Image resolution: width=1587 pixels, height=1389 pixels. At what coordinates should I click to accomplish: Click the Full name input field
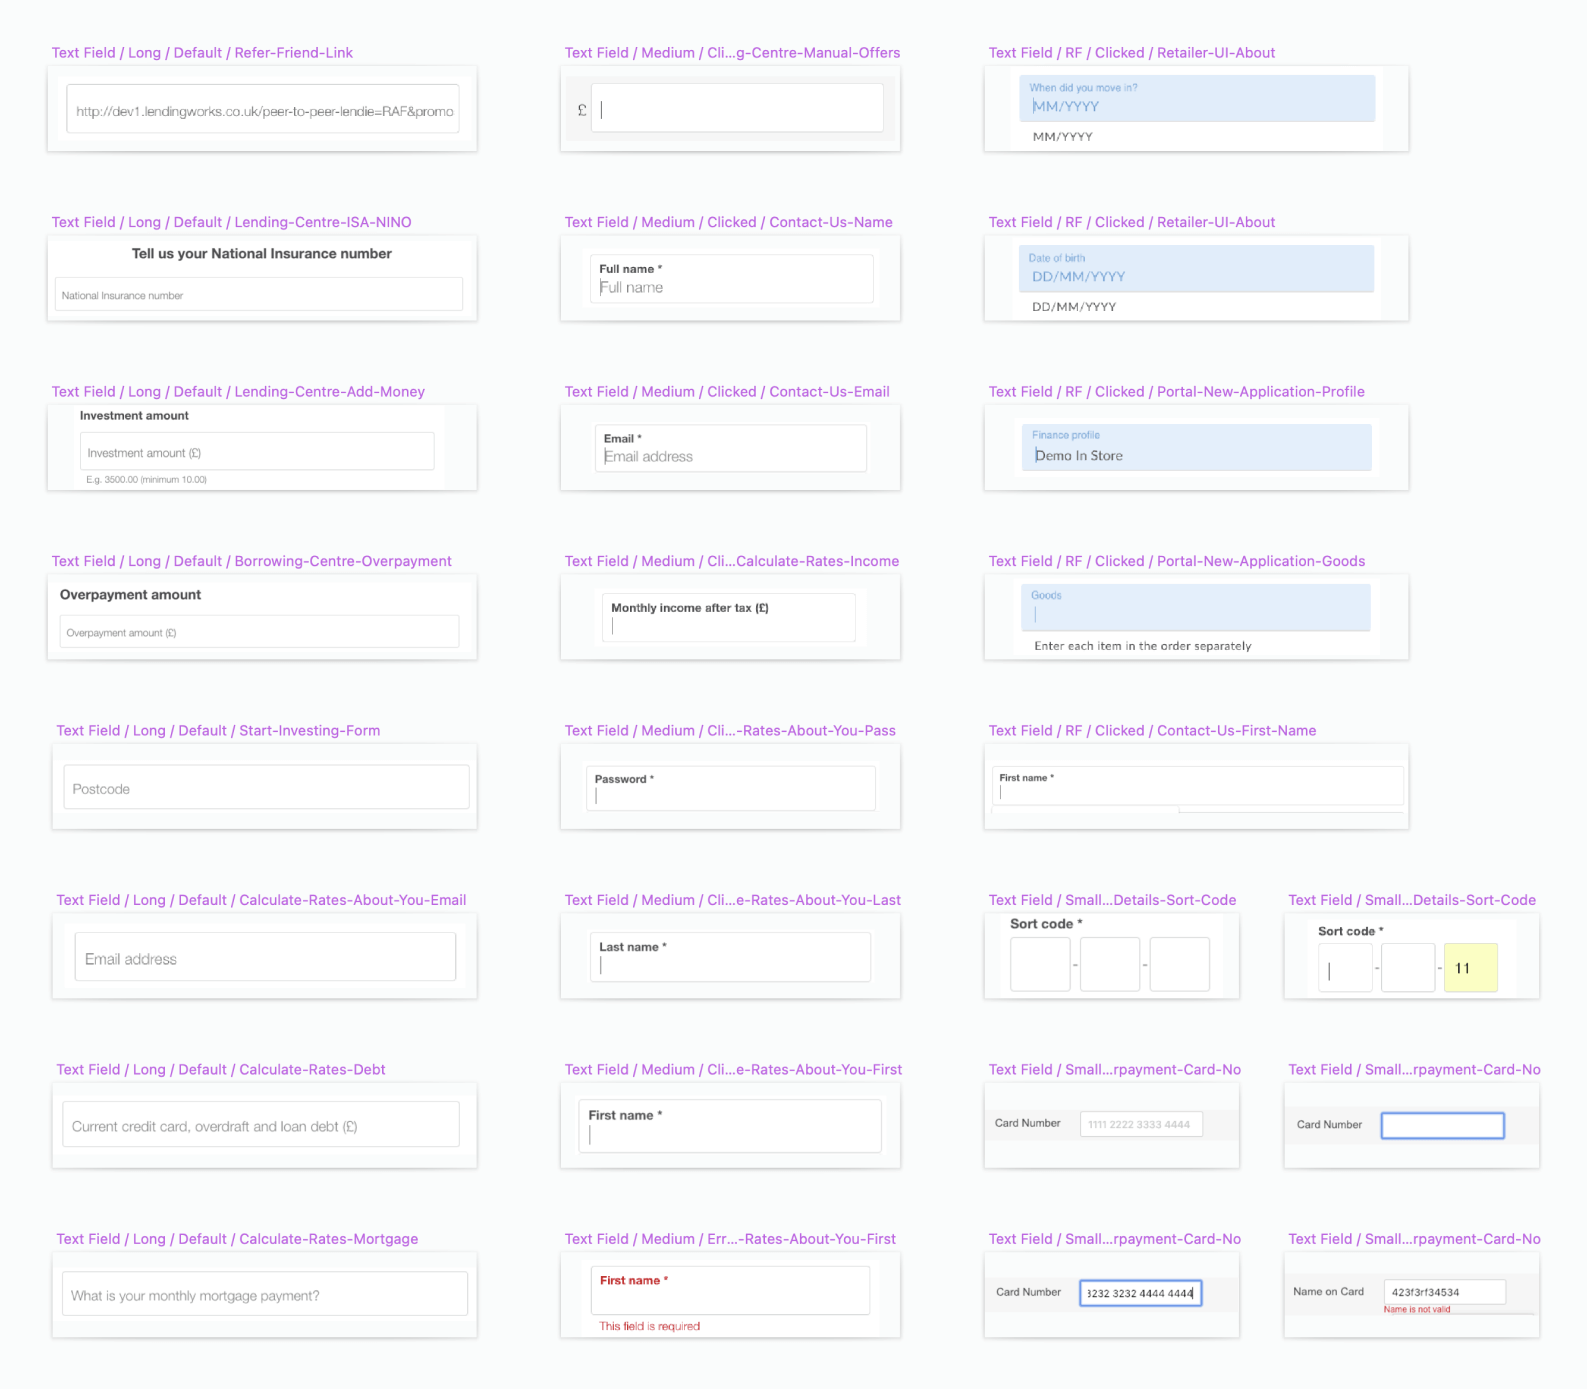tap(731, 279)
